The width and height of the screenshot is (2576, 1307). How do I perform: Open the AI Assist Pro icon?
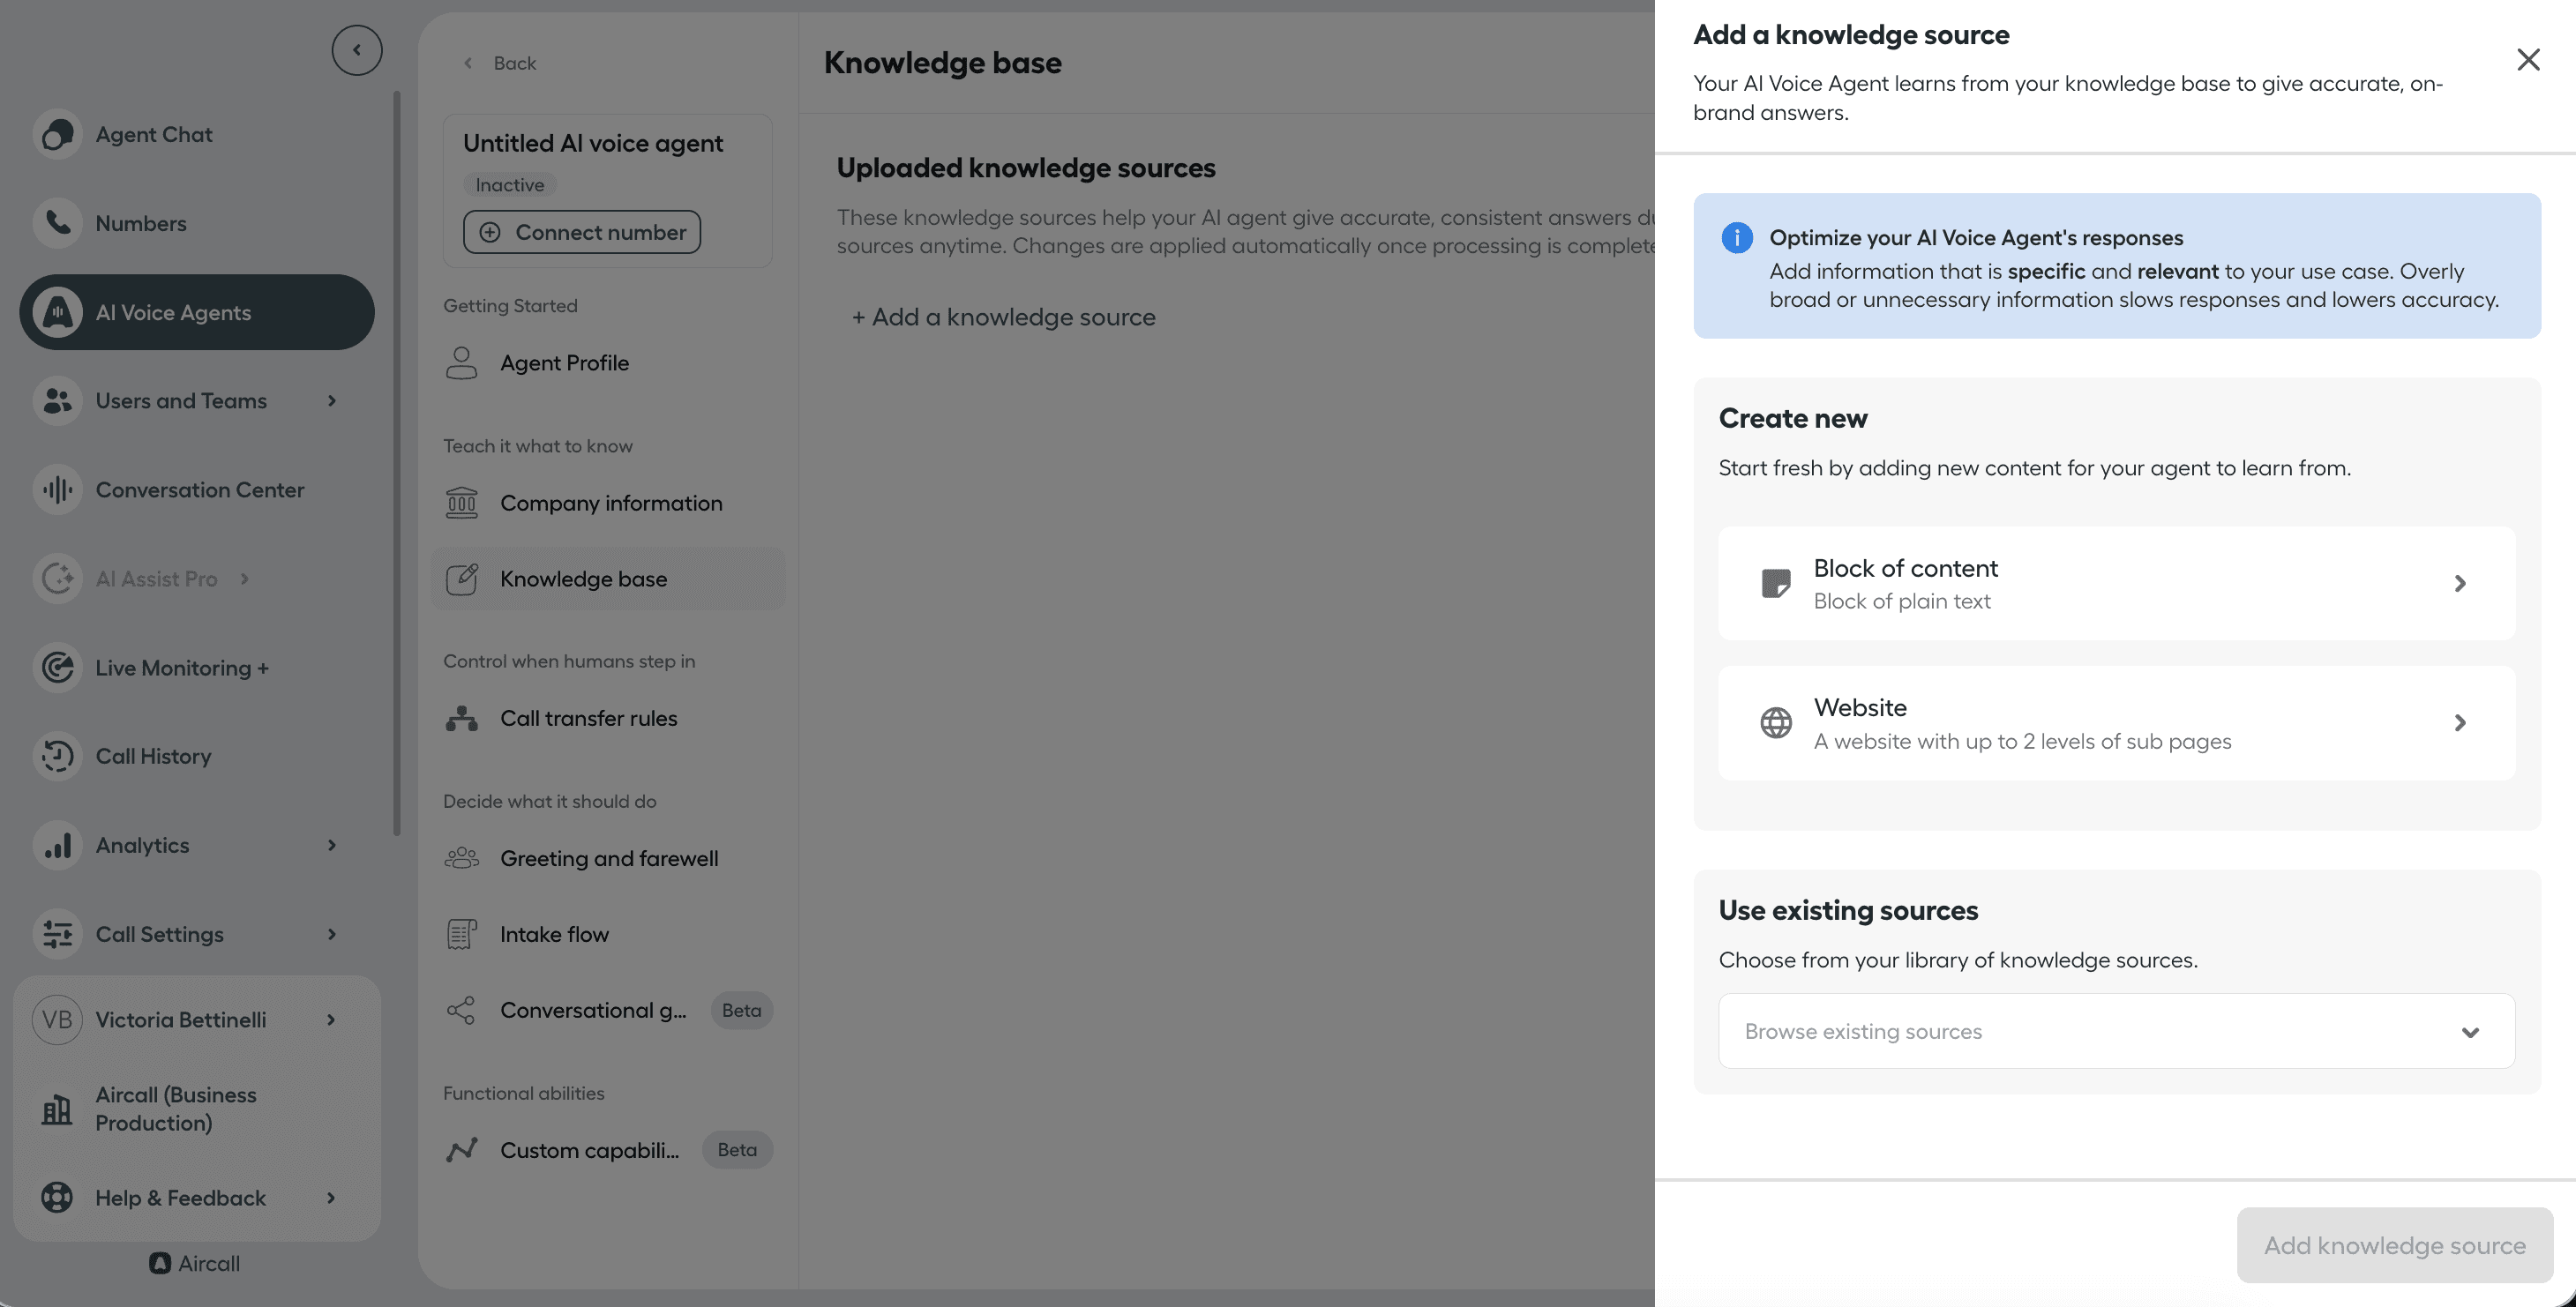pyautogui.click(x=57, y=578)
